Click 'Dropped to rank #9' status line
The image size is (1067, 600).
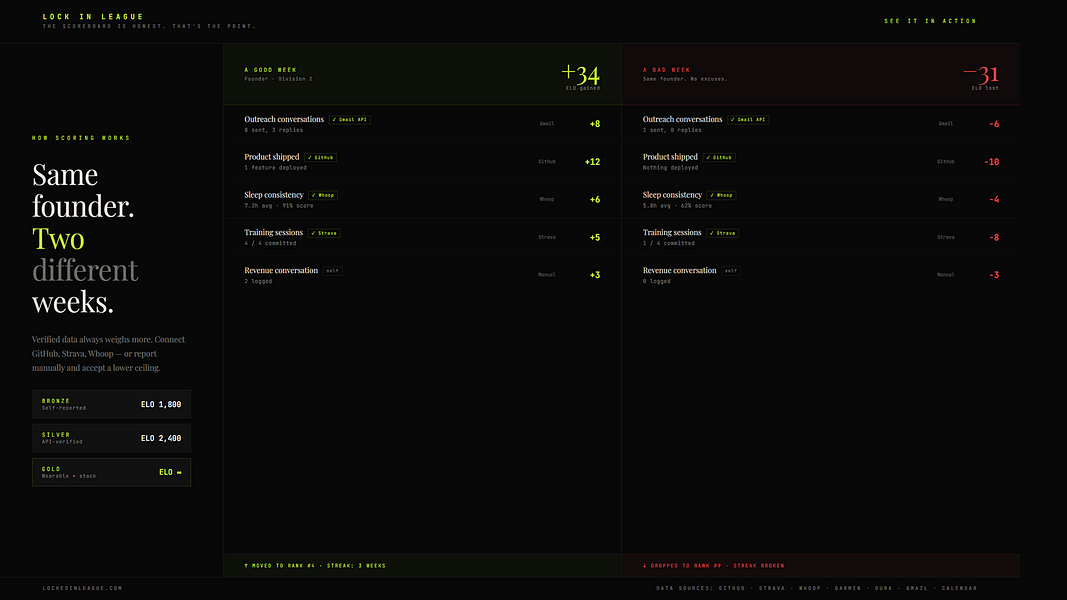click(x=713, y=566)
